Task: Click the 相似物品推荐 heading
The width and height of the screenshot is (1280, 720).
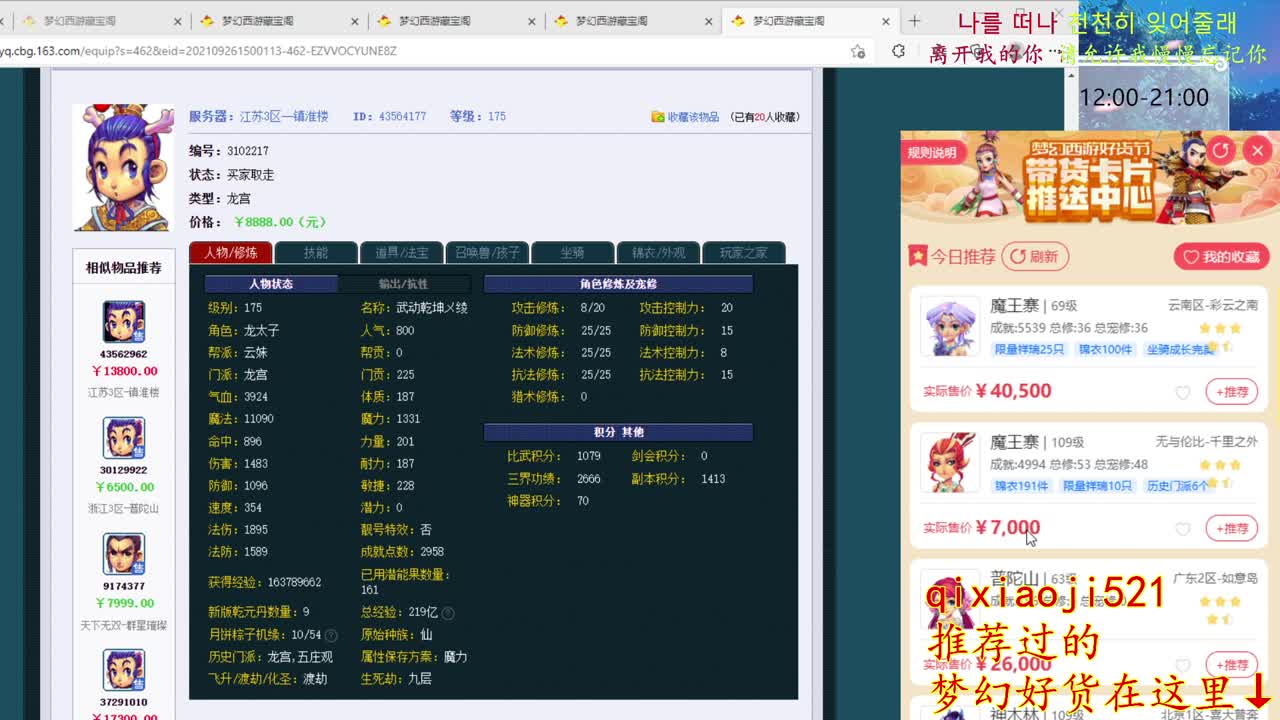Action: pos(123,268)
